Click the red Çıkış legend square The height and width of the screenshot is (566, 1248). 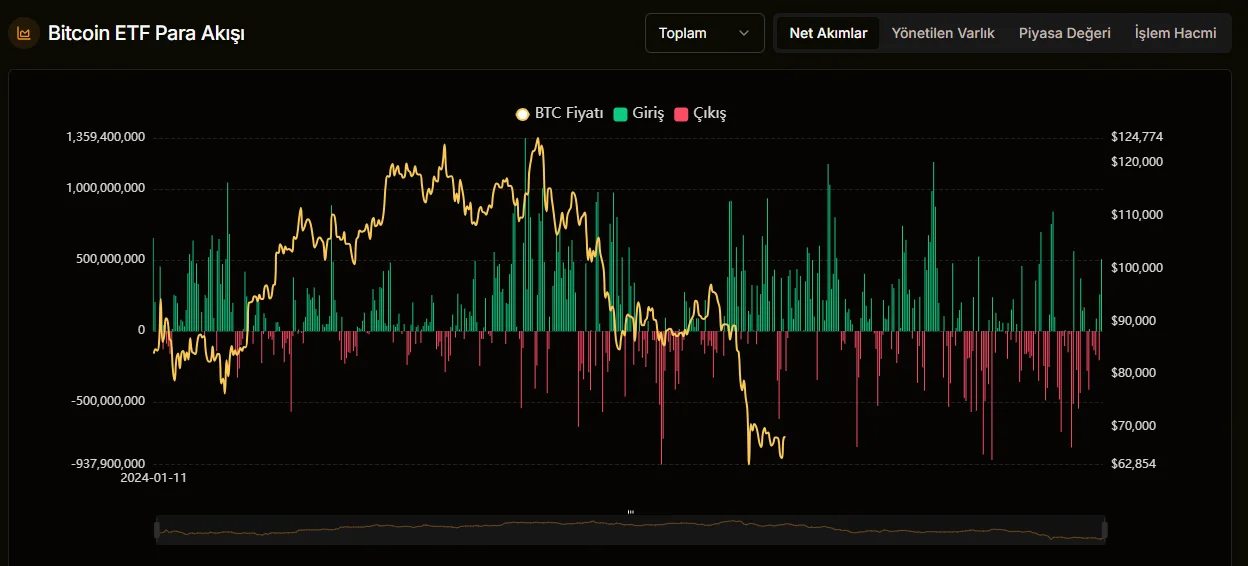click(682, 114)
